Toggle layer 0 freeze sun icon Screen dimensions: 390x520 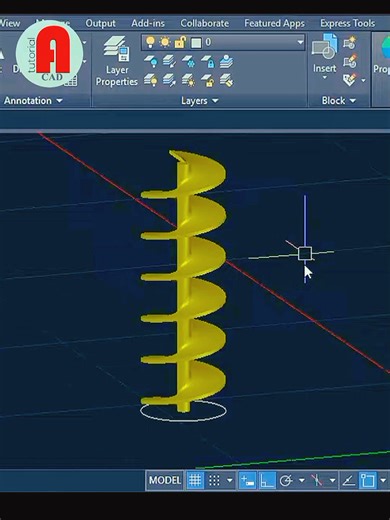pos(165,42)
